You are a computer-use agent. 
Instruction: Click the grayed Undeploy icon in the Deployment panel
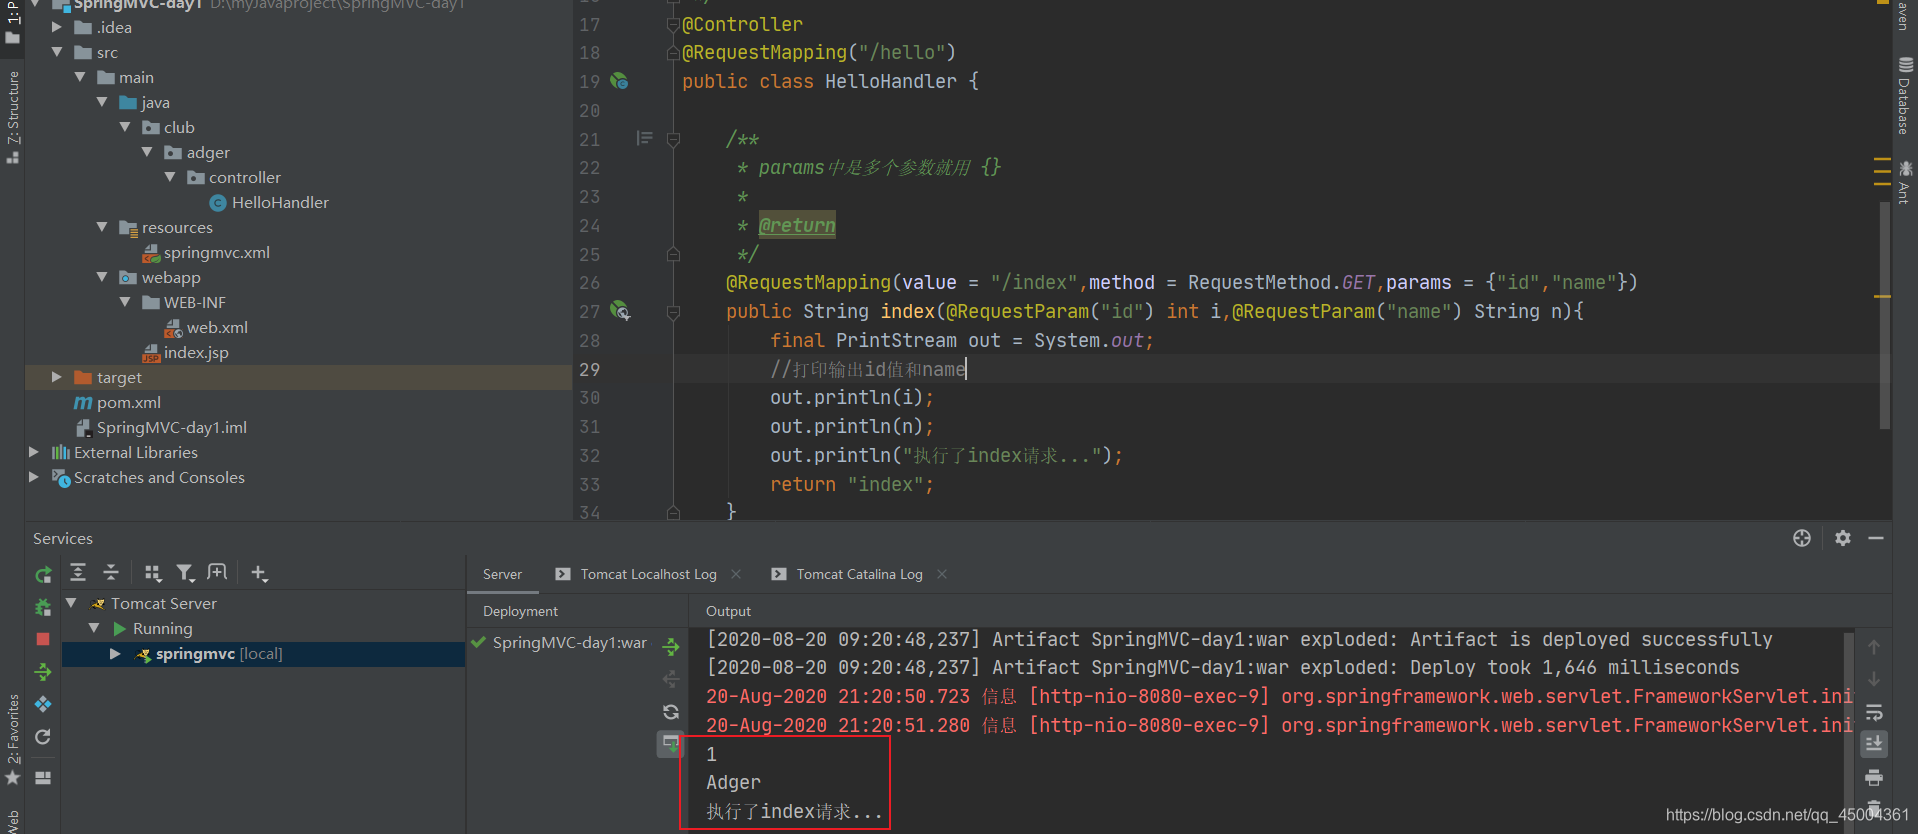pos(671,679)
